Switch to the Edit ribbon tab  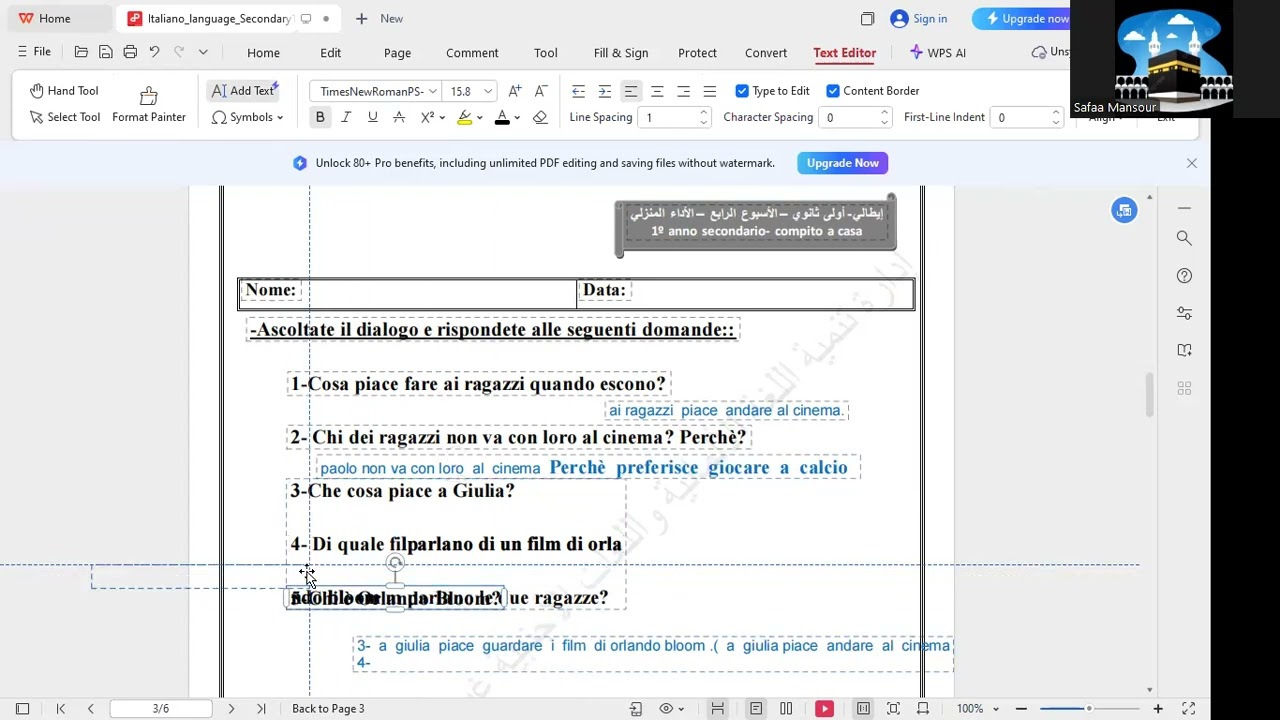(331, 53)
